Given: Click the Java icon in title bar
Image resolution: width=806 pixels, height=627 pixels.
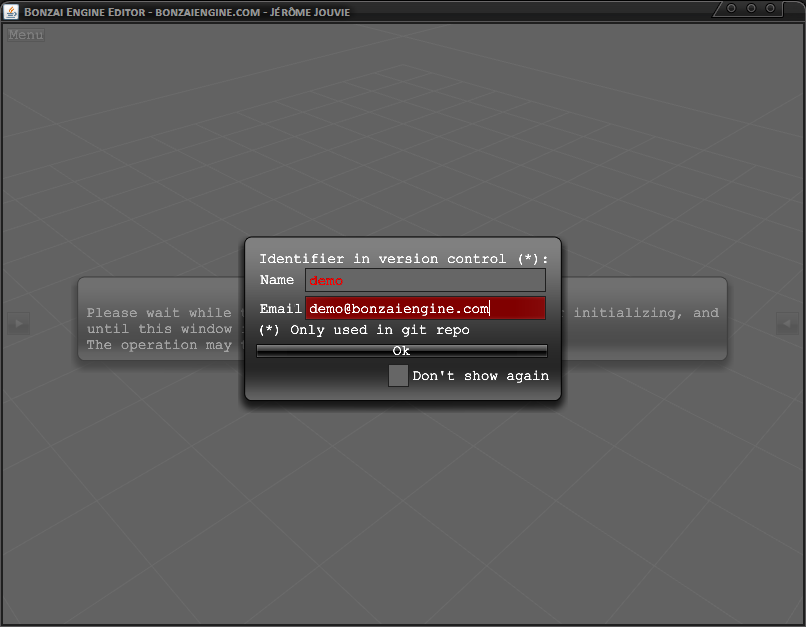Looking at the screenshot, I should [x=12, y=11].
